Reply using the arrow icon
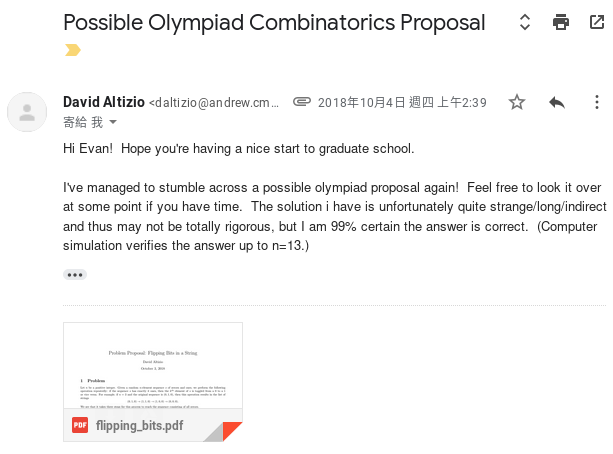The image size is (613, 454). click(557, 102)
